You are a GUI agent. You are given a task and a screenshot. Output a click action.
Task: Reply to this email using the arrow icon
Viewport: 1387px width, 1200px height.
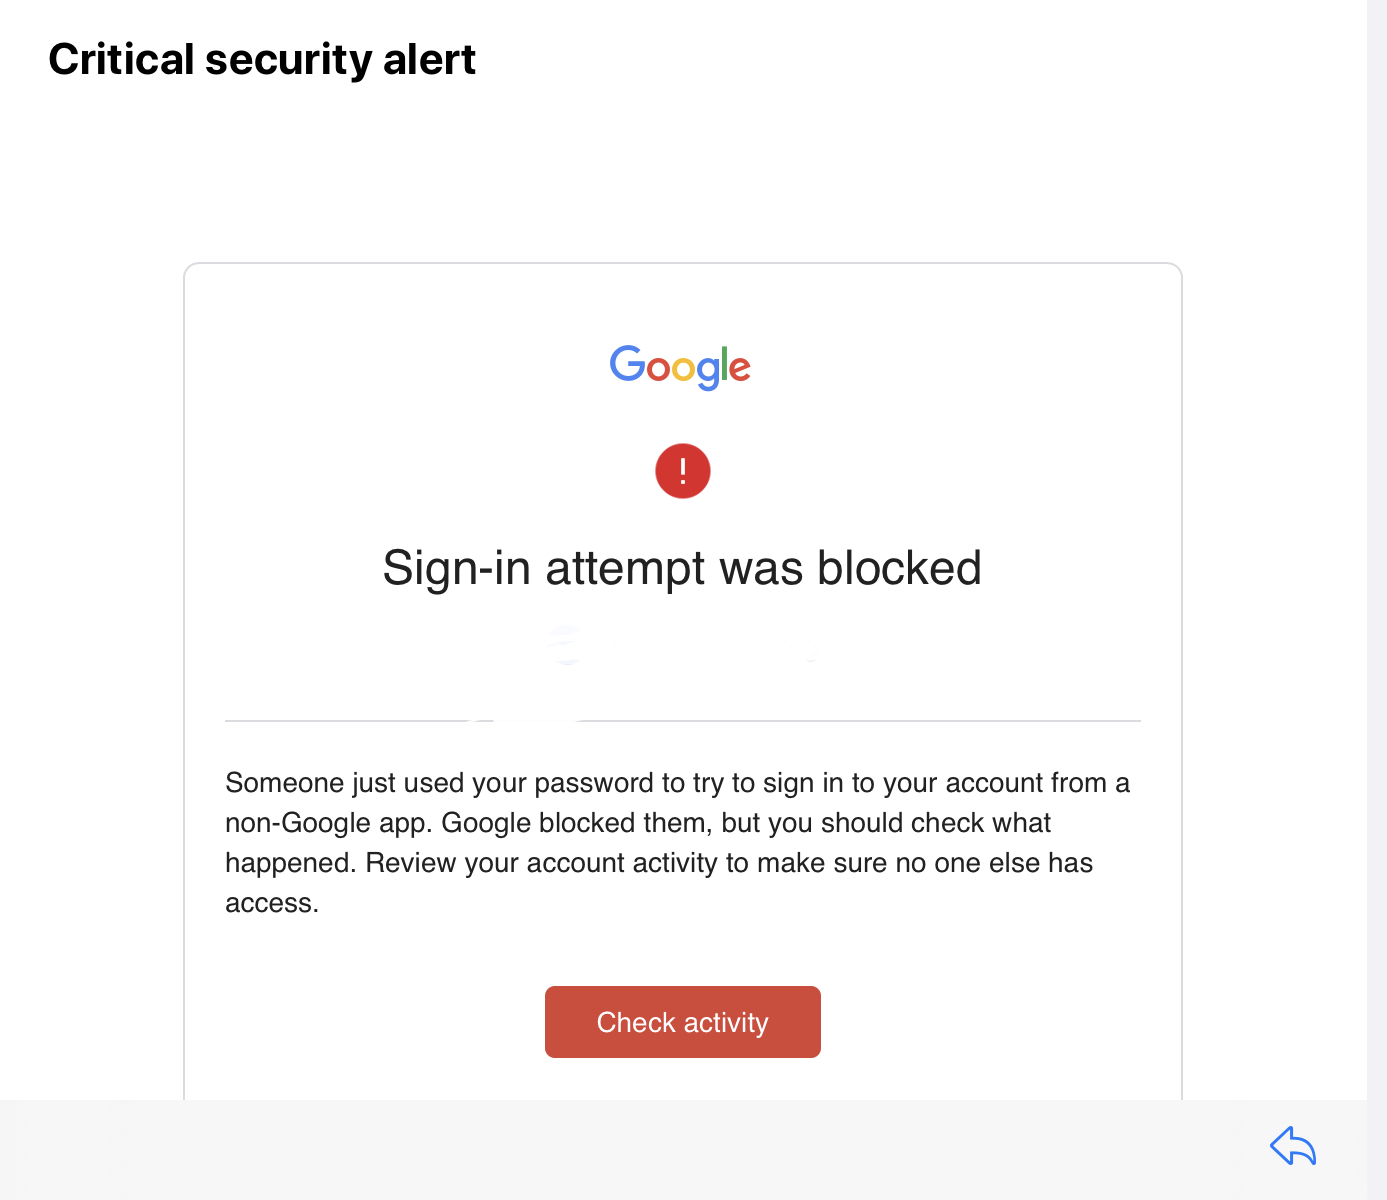click(x=1293, y=1146)
